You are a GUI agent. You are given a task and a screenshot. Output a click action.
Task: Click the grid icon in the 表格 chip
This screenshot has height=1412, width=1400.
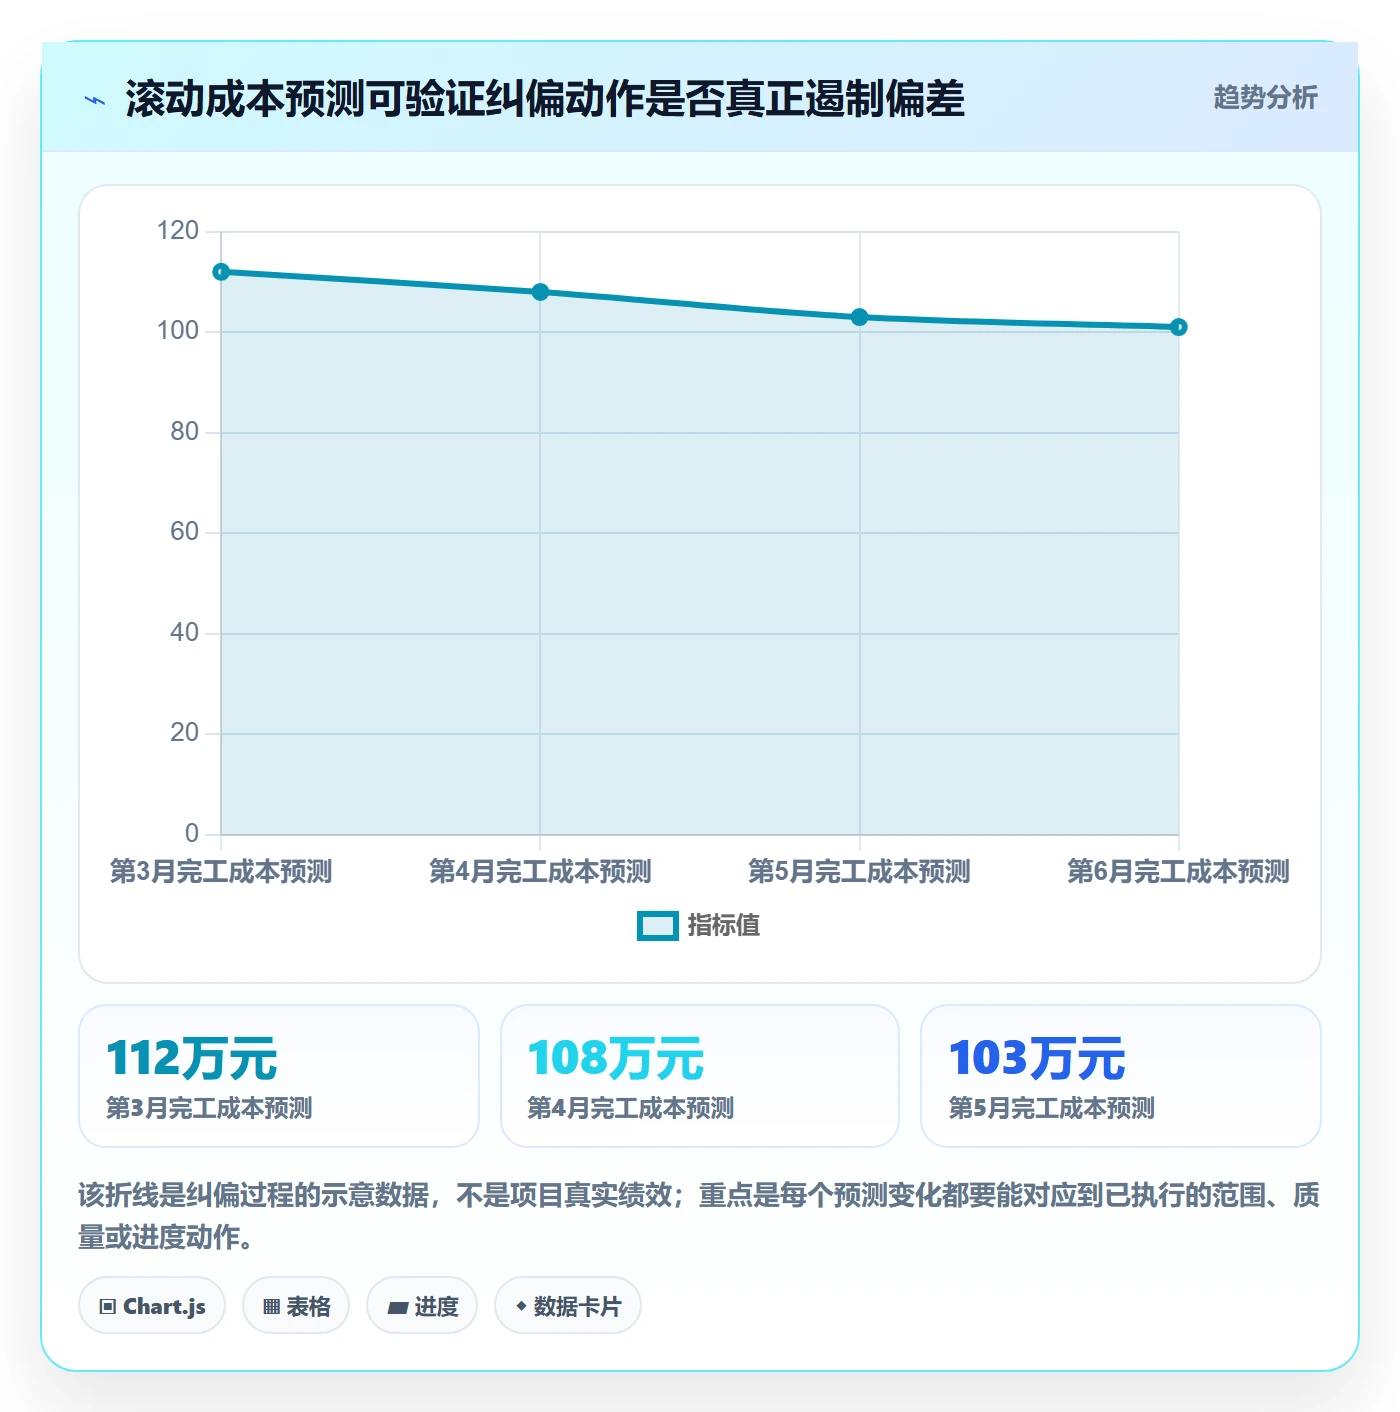tap(271, 1307)
